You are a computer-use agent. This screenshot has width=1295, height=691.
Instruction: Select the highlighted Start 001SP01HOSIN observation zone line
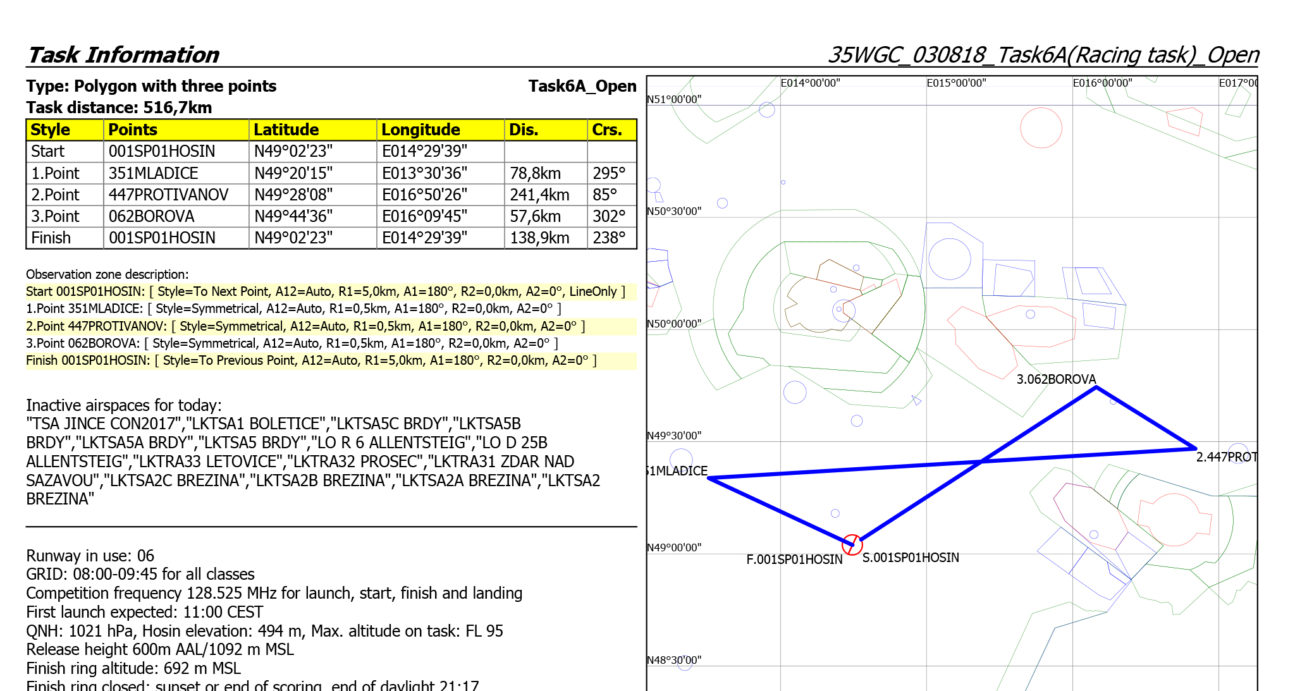(x=326, y=291)
